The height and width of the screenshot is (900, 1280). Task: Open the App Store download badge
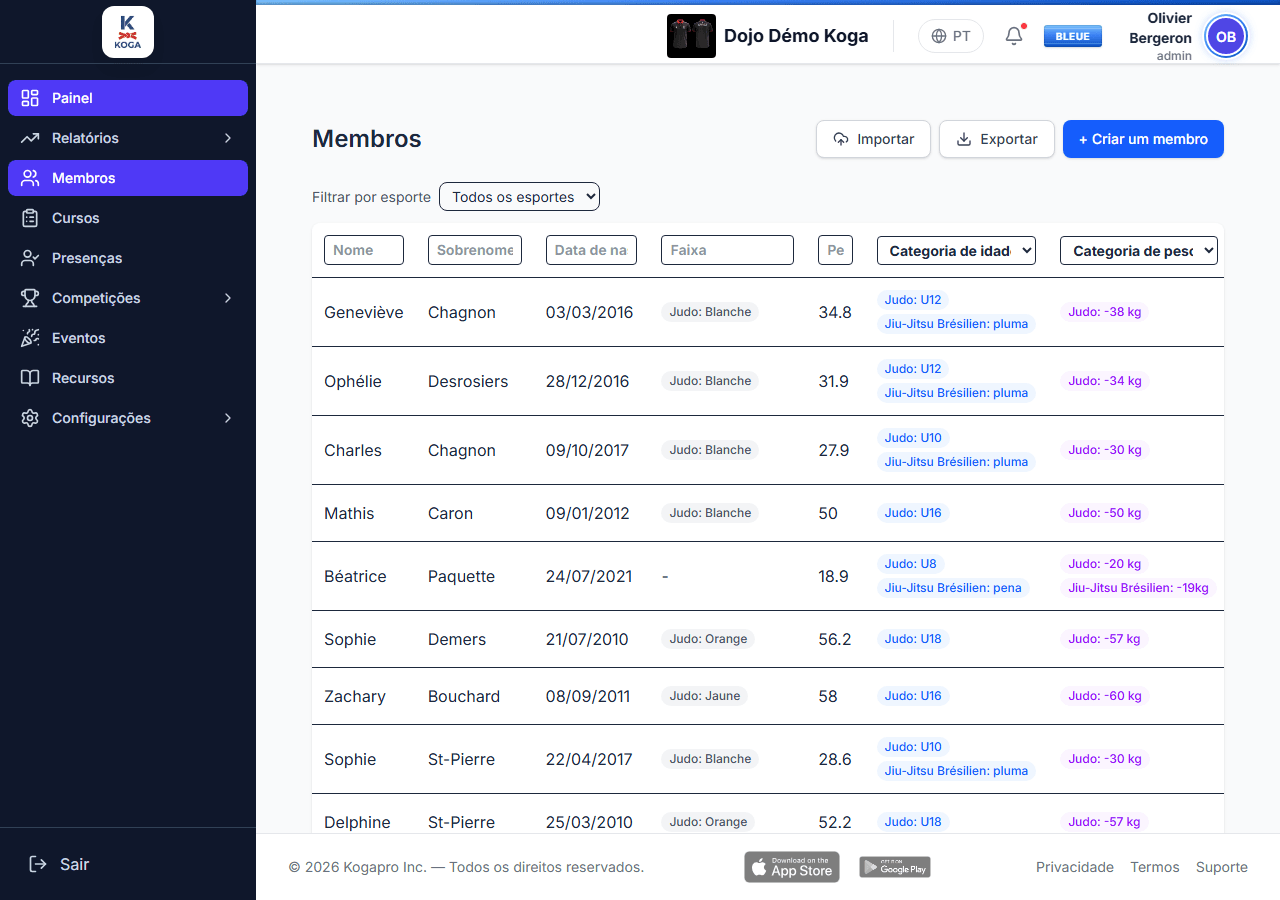tap(792, 867)
